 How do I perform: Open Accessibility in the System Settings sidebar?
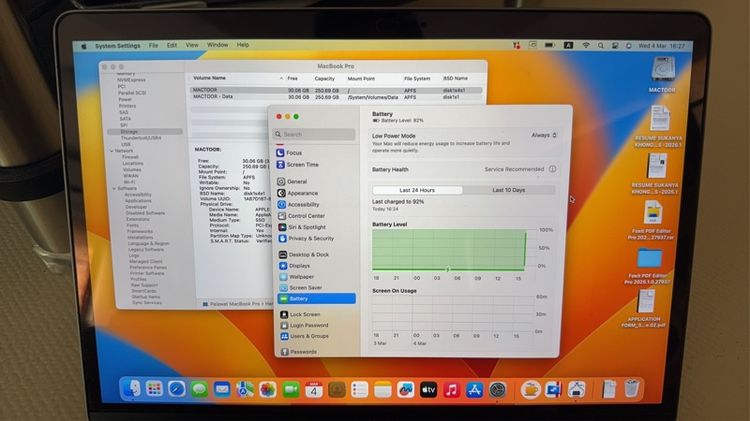(298, 204)
